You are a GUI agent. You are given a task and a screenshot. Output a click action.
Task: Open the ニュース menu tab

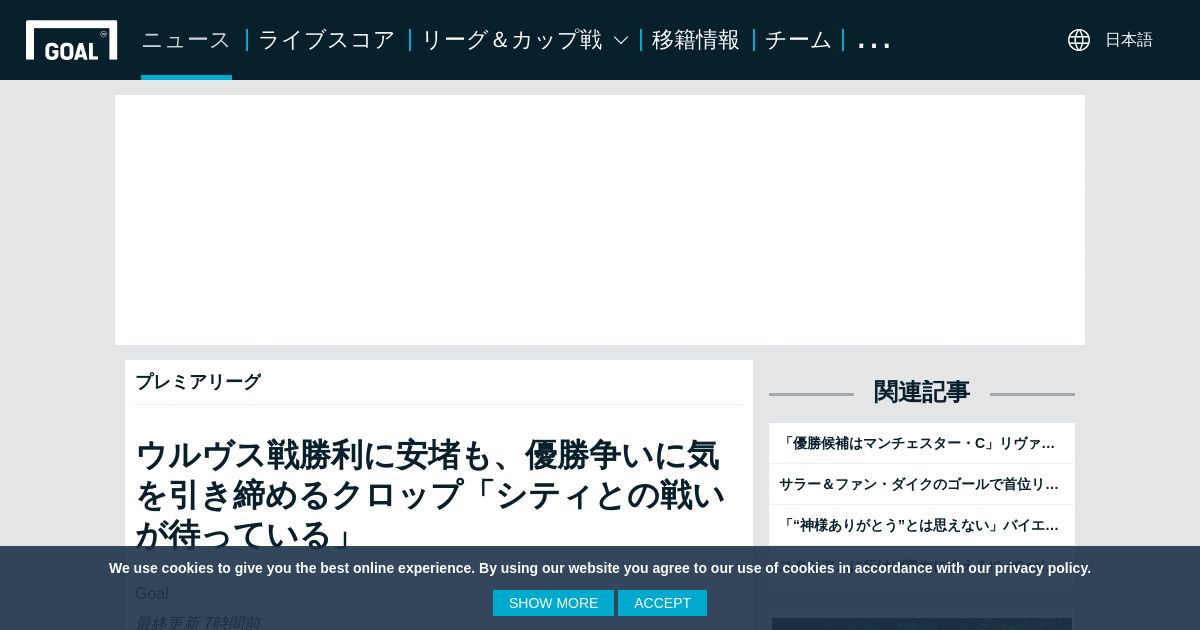186,40
